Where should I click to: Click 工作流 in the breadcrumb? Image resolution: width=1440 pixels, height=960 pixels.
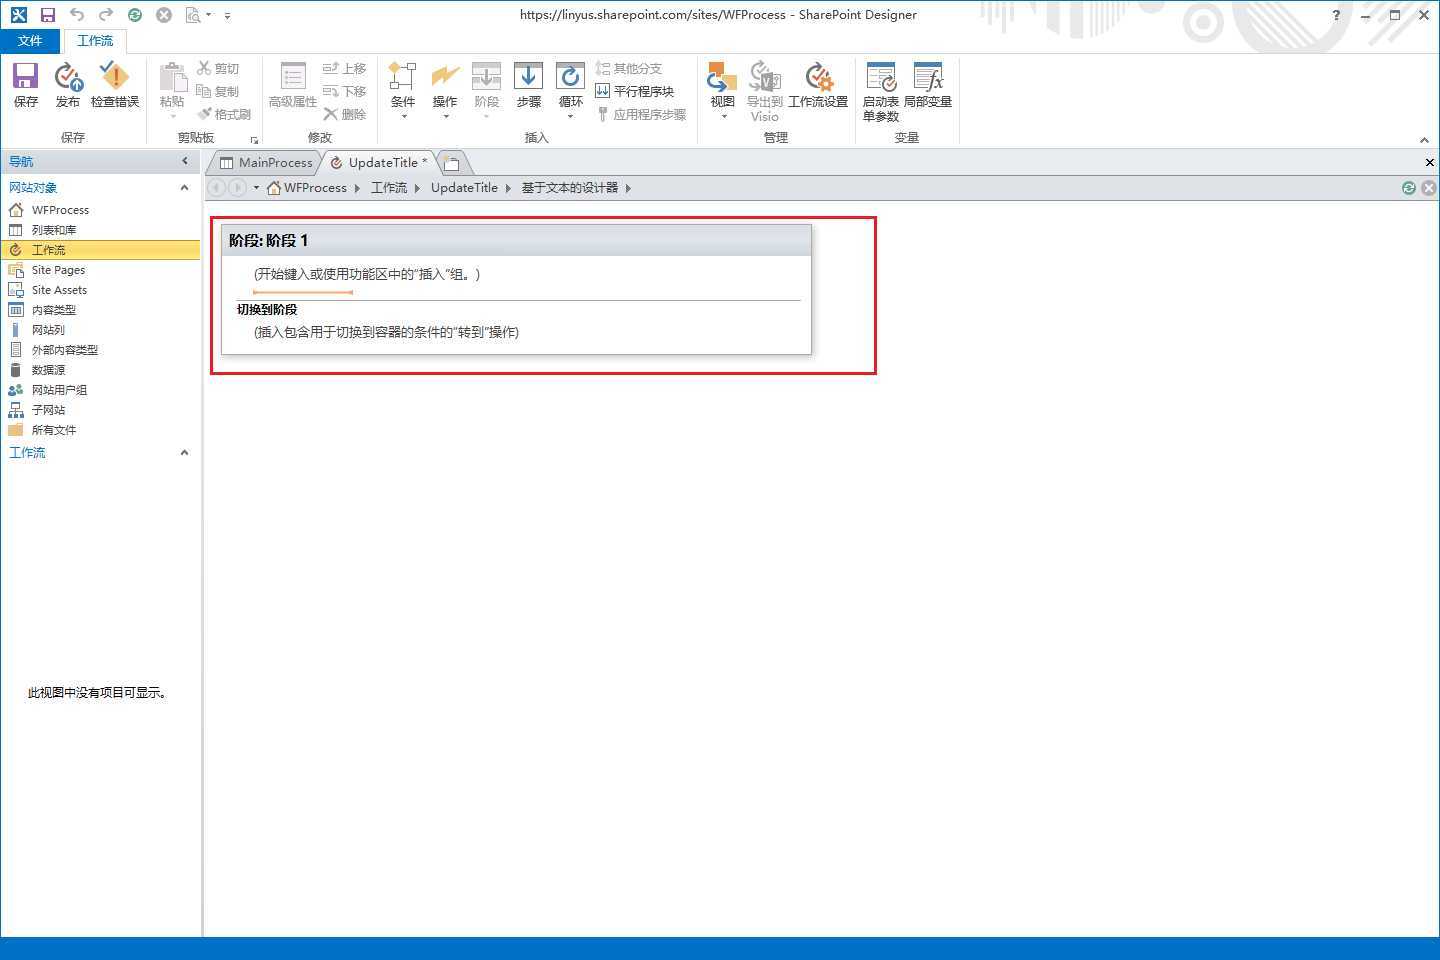[x=389, y=188]
